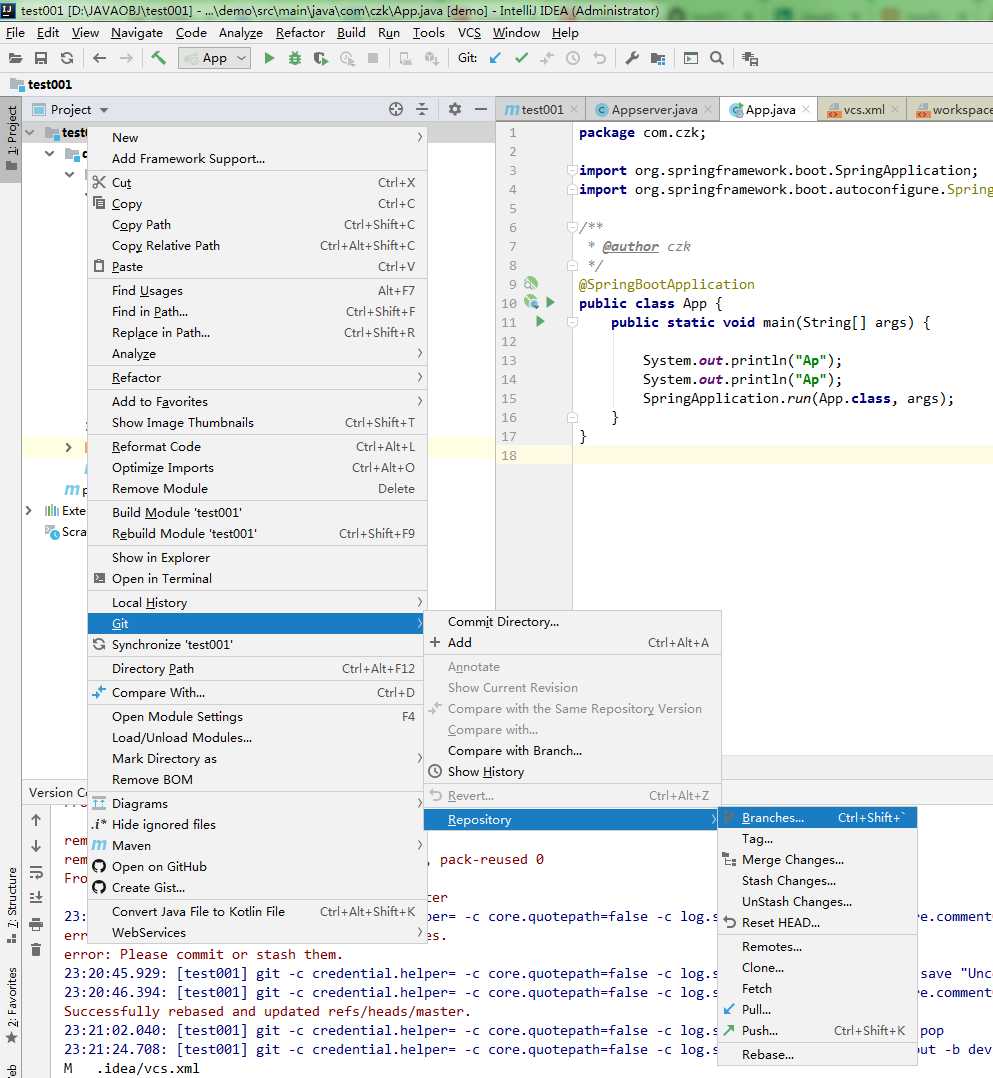Click the 1: Project side tool tab
This screenshot has height=1078, width=993.
click(11, 140)
